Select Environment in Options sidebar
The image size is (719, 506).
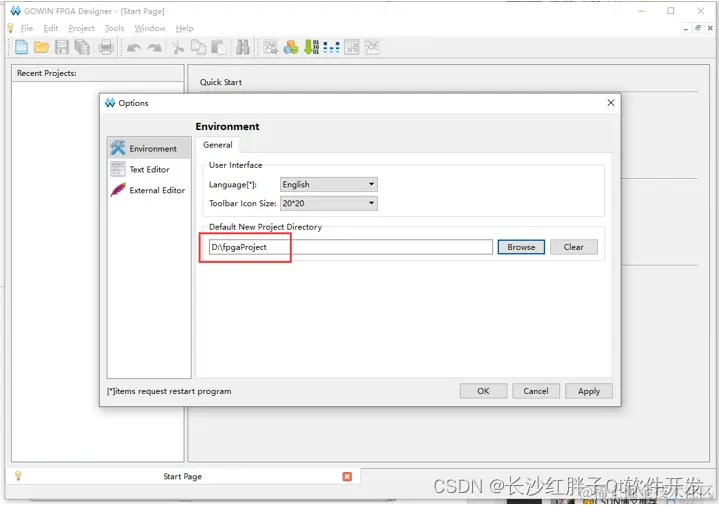[149, 148]
